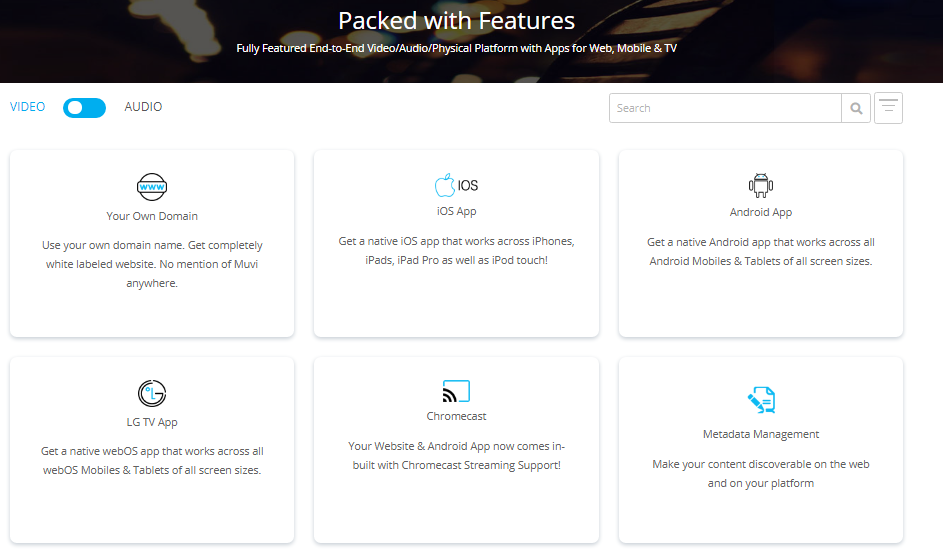Open the Android App title link
Screen dimensions: 943x551
click(761, 212)
